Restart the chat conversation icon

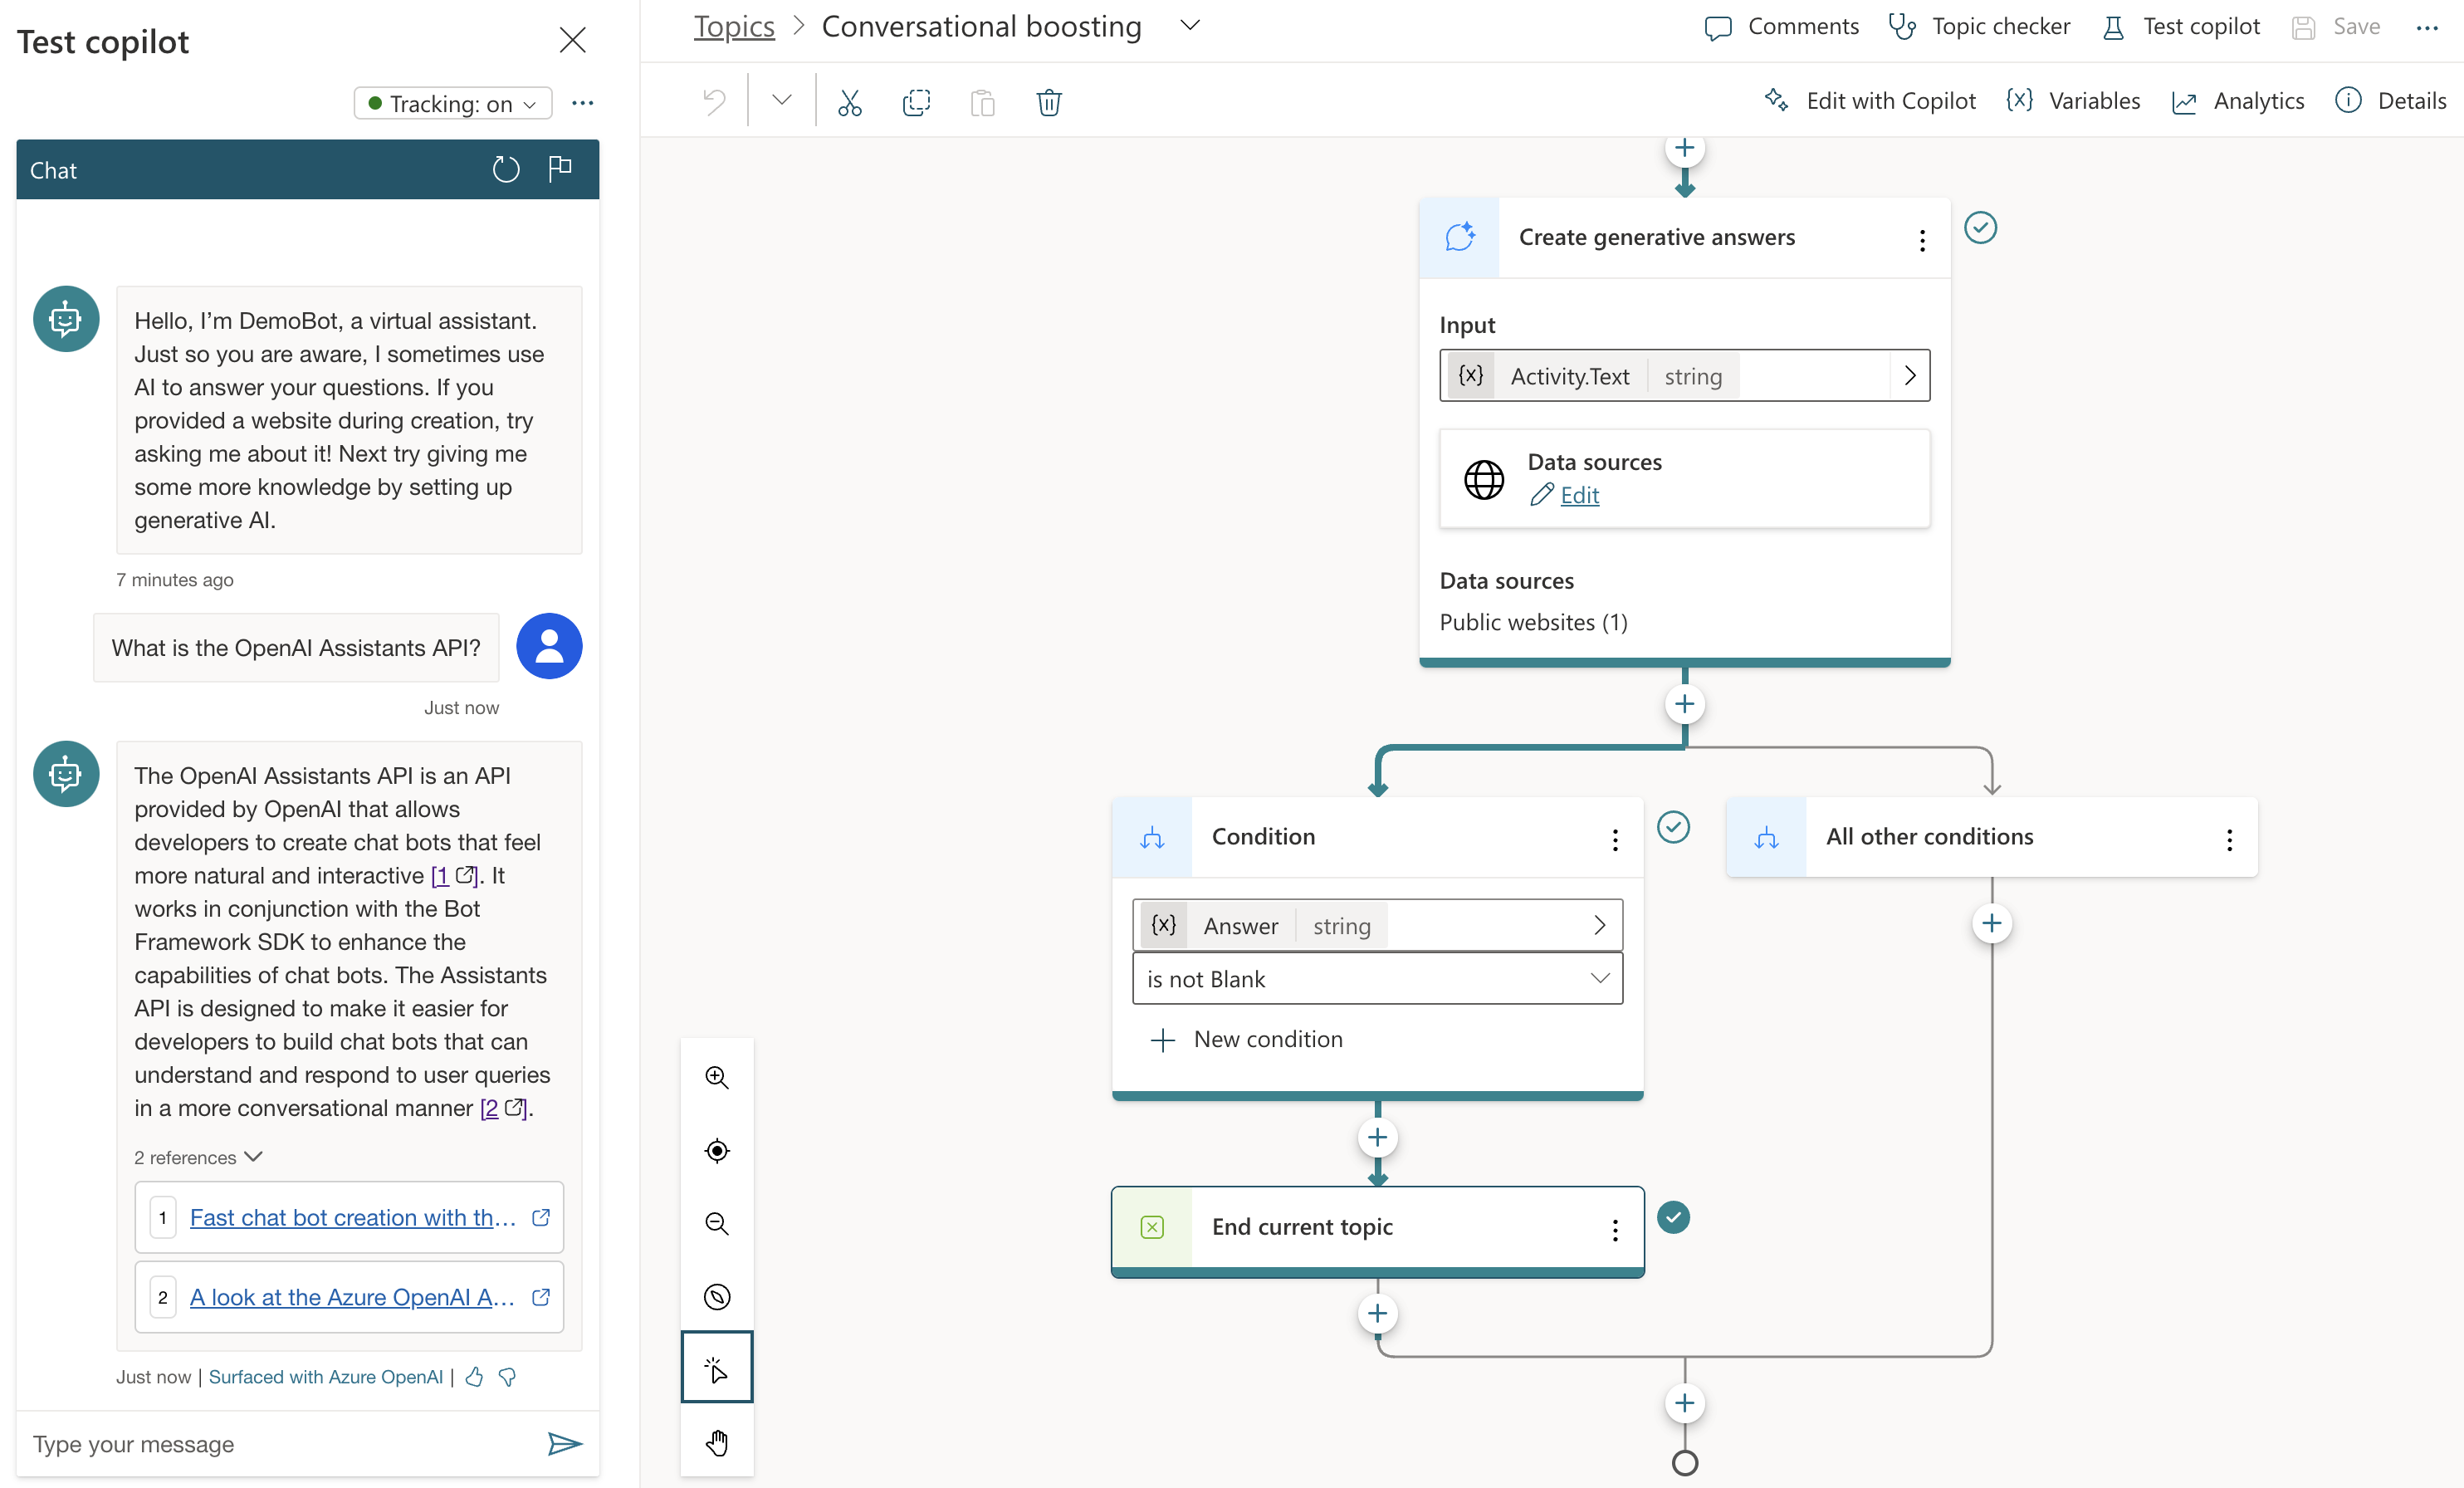click(506, 170)
